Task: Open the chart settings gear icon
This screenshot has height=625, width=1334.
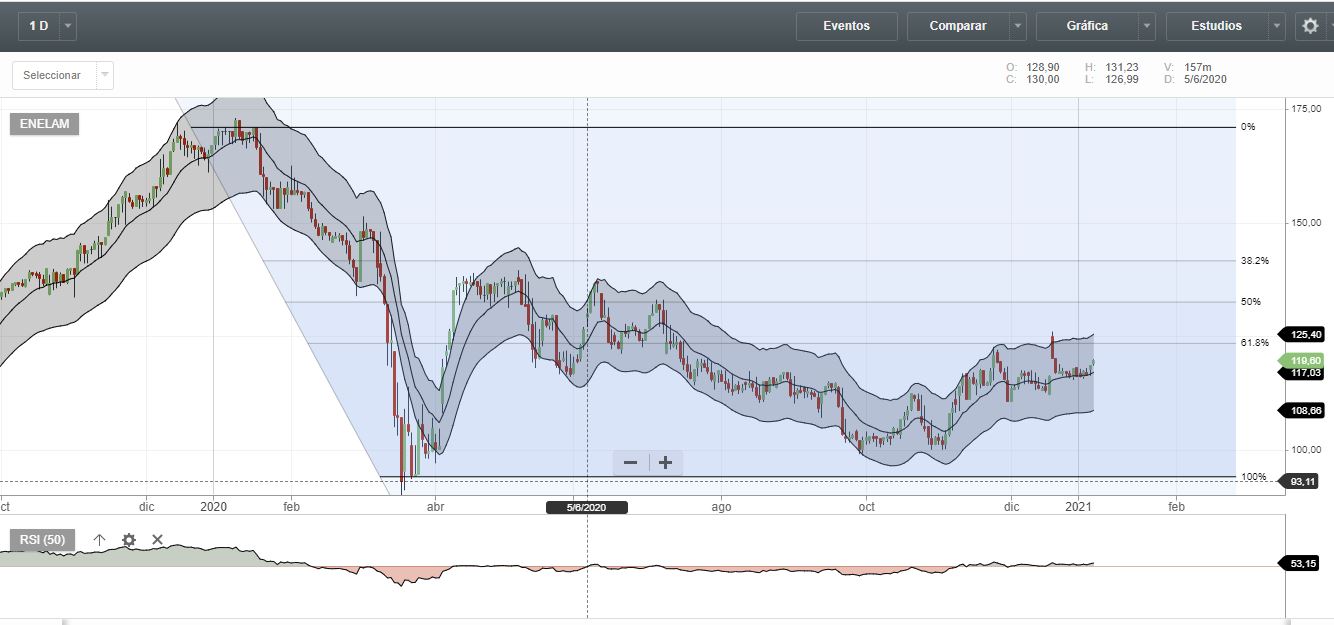Action: click(1310, 26)
